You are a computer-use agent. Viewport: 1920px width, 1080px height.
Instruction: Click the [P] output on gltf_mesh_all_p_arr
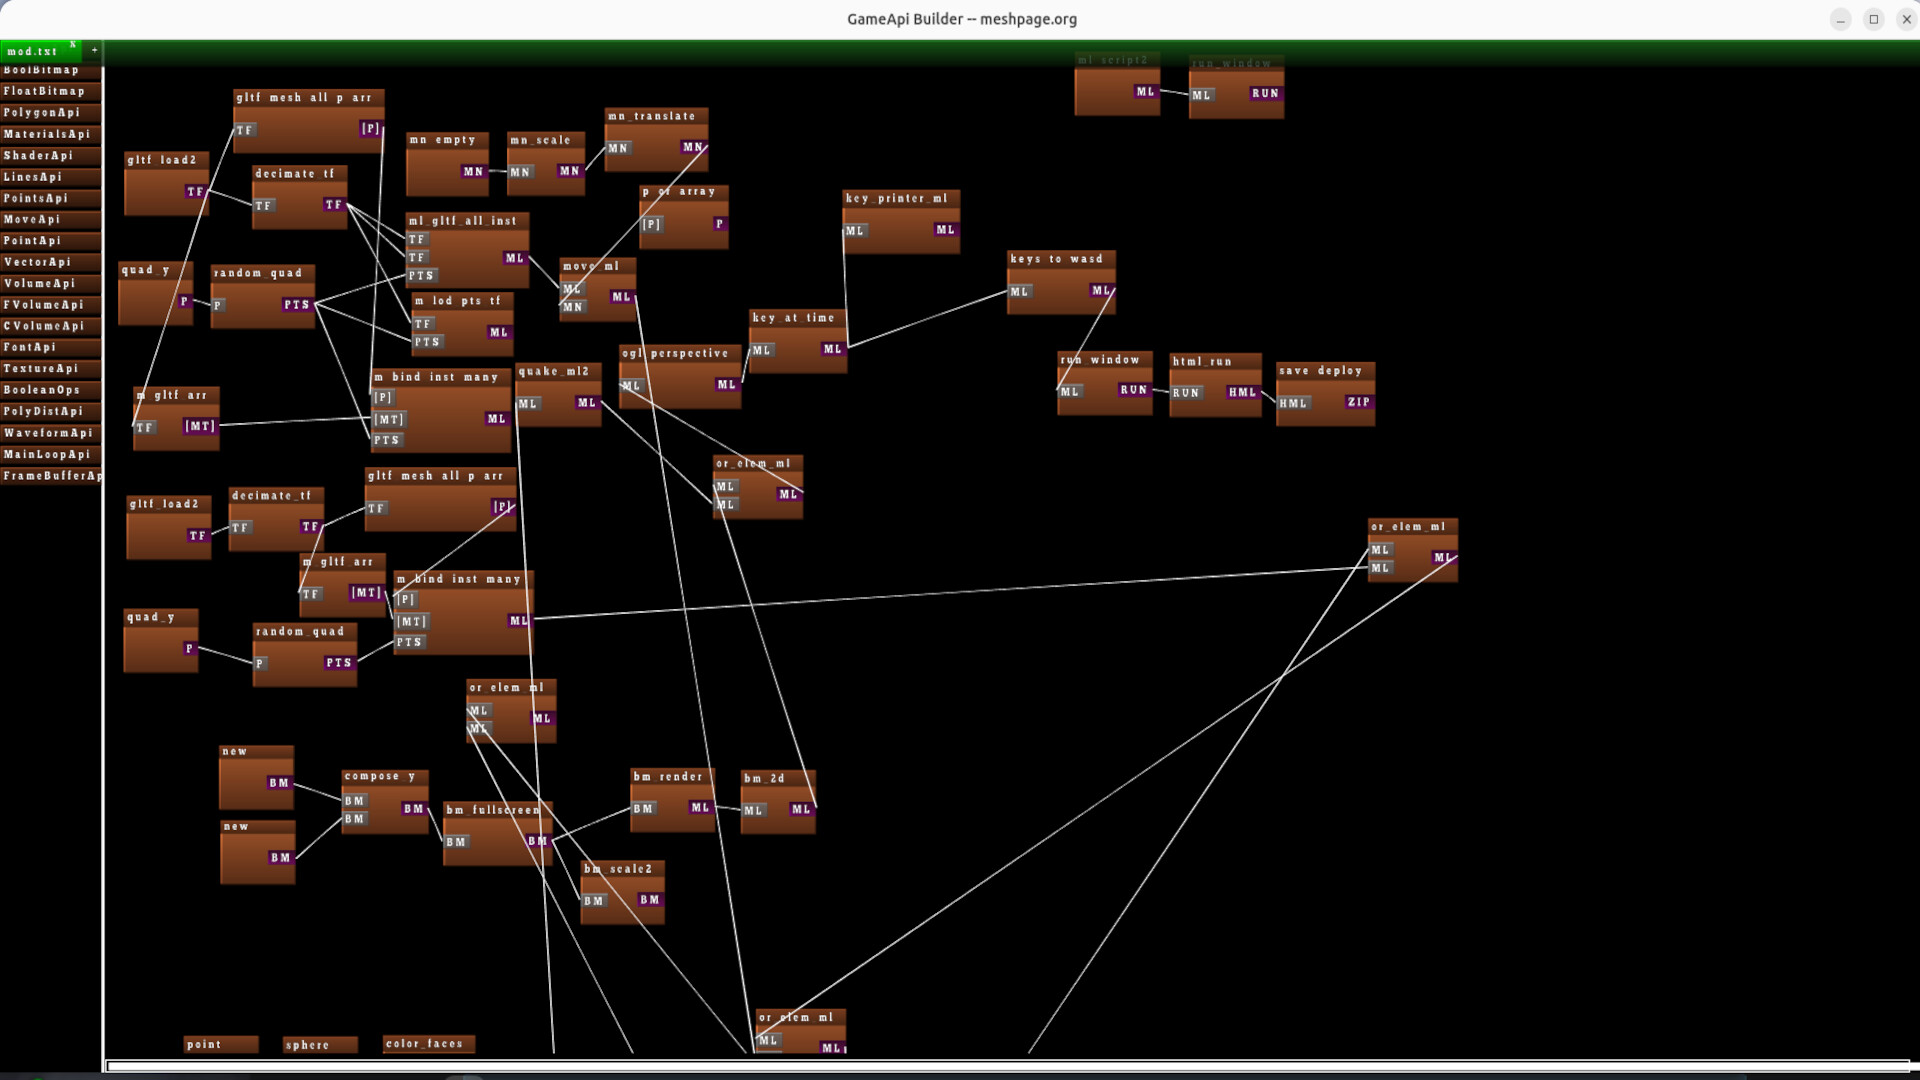pos(369,128)
